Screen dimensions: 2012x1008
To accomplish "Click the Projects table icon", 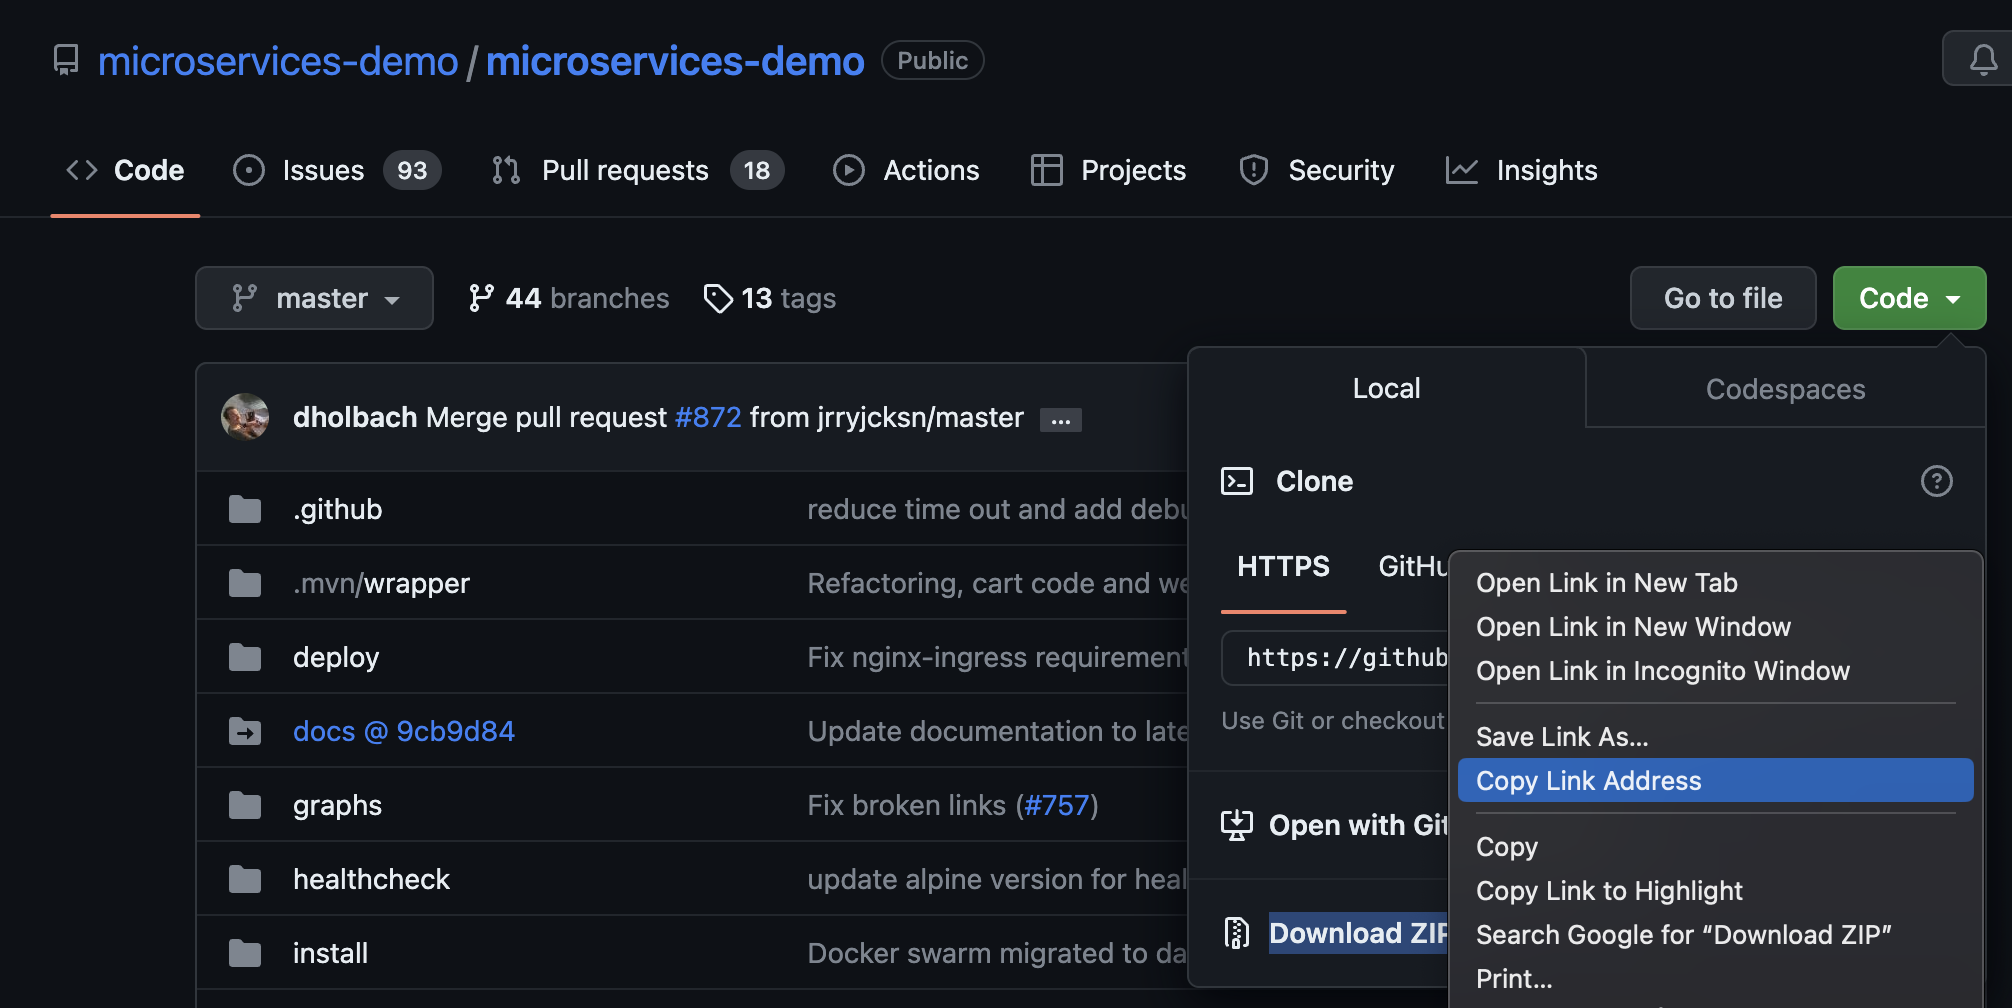I will pos(1047,170).
